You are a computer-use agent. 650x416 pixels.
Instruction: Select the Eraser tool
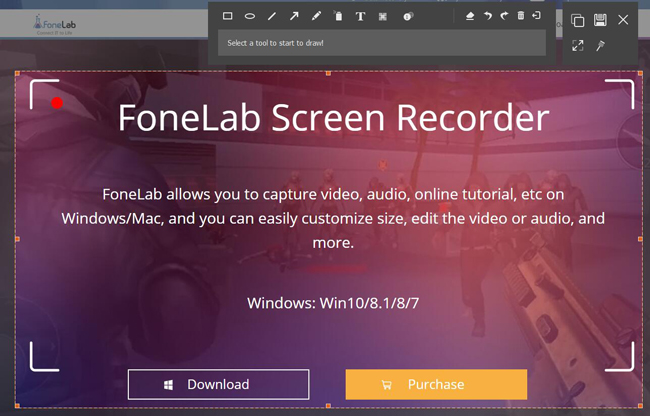click(x=470, y=16)
